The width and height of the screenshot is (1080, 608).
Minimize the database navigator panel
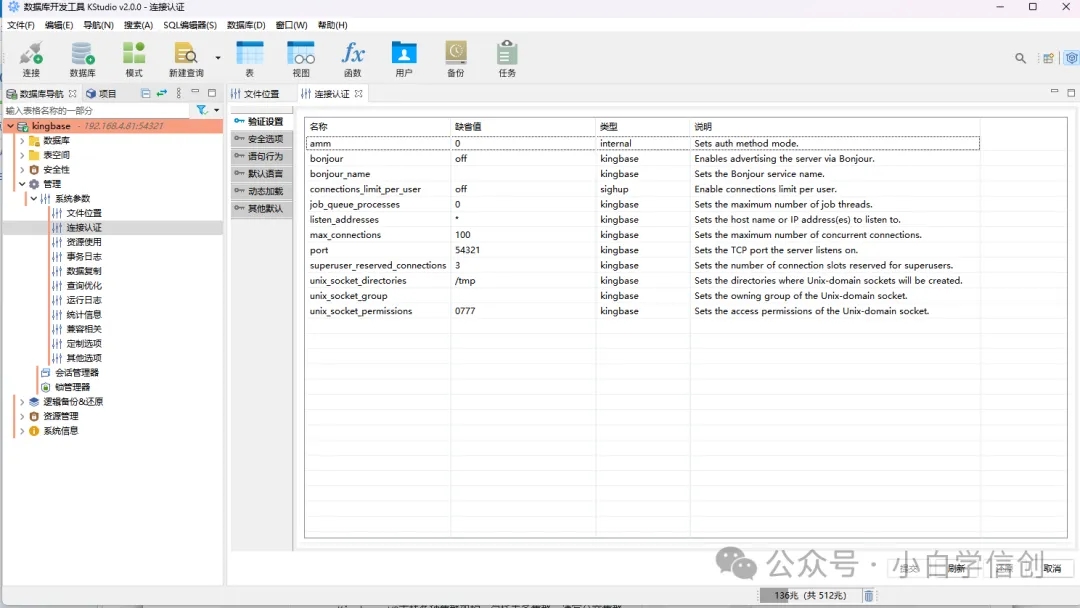pos(195,92)
